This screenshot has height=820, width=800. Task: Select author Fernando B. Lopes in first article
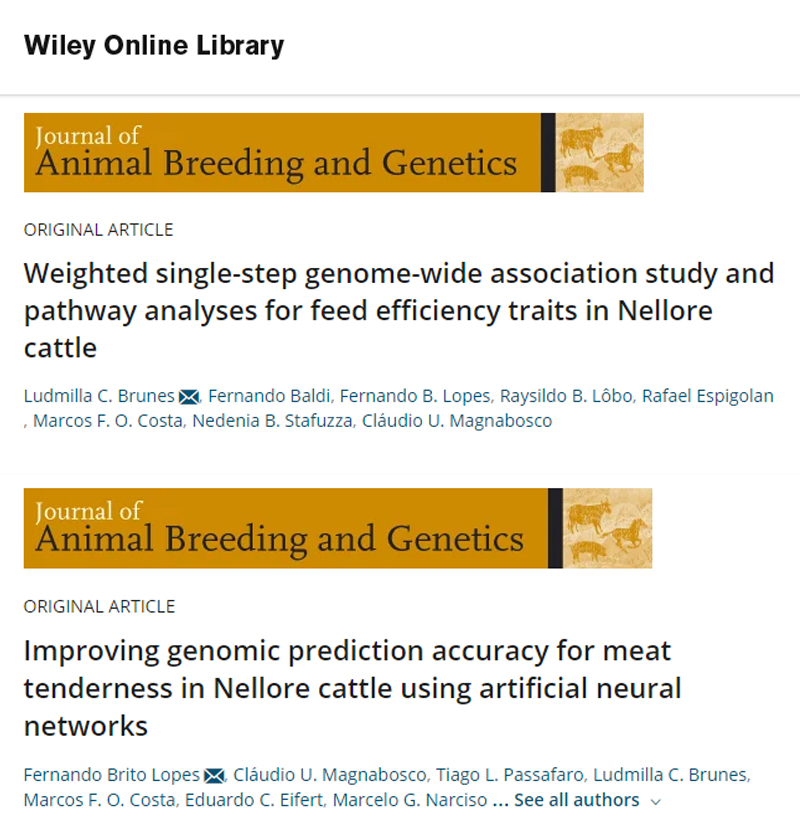coord(415,396)
